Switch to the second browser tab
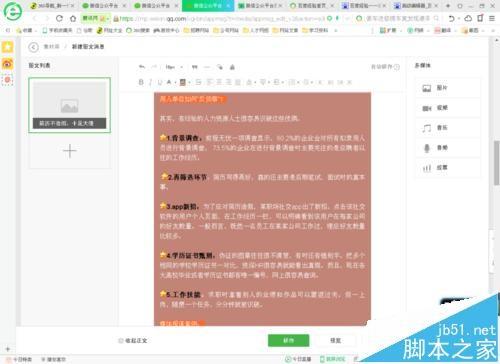This screenshot has height=364, width=500. click(104, 6)
